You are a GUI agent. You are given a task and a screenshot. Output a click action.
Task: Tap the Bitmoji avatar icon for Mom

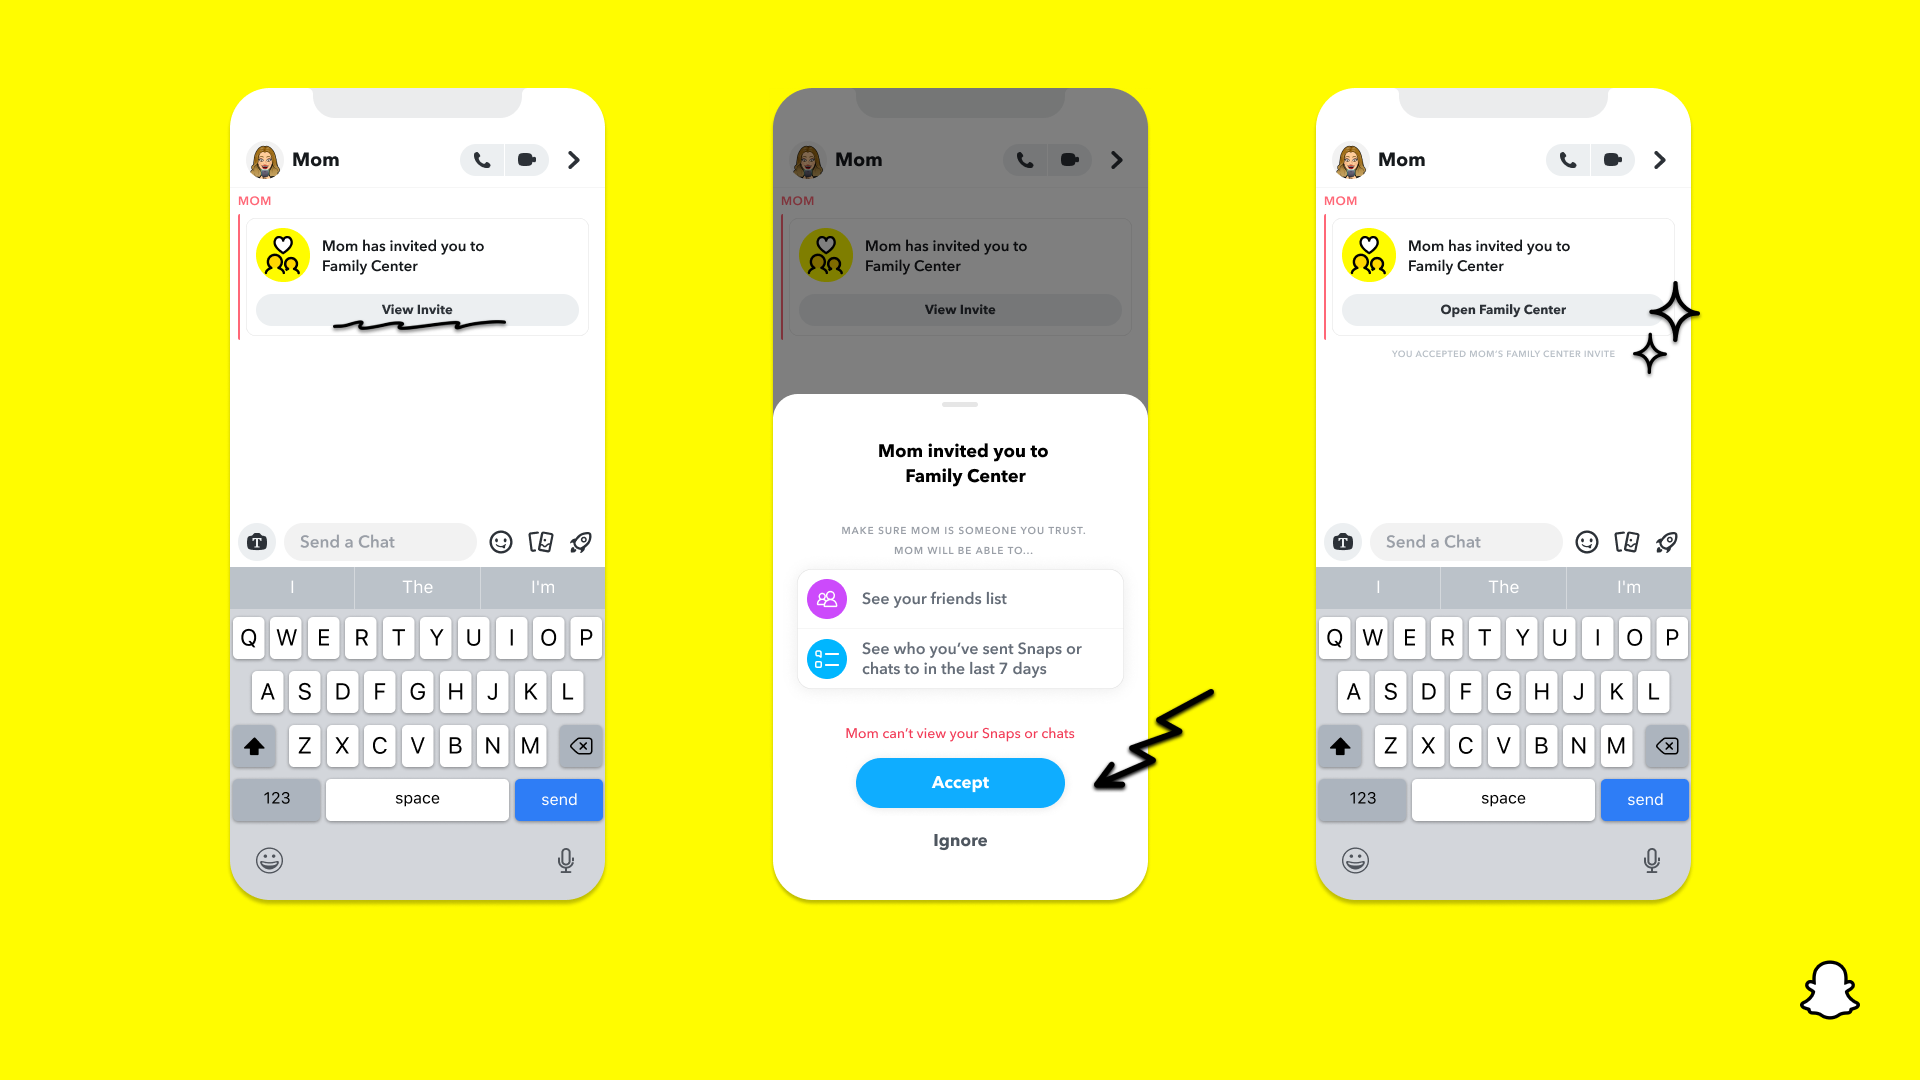tap(265, 158)
